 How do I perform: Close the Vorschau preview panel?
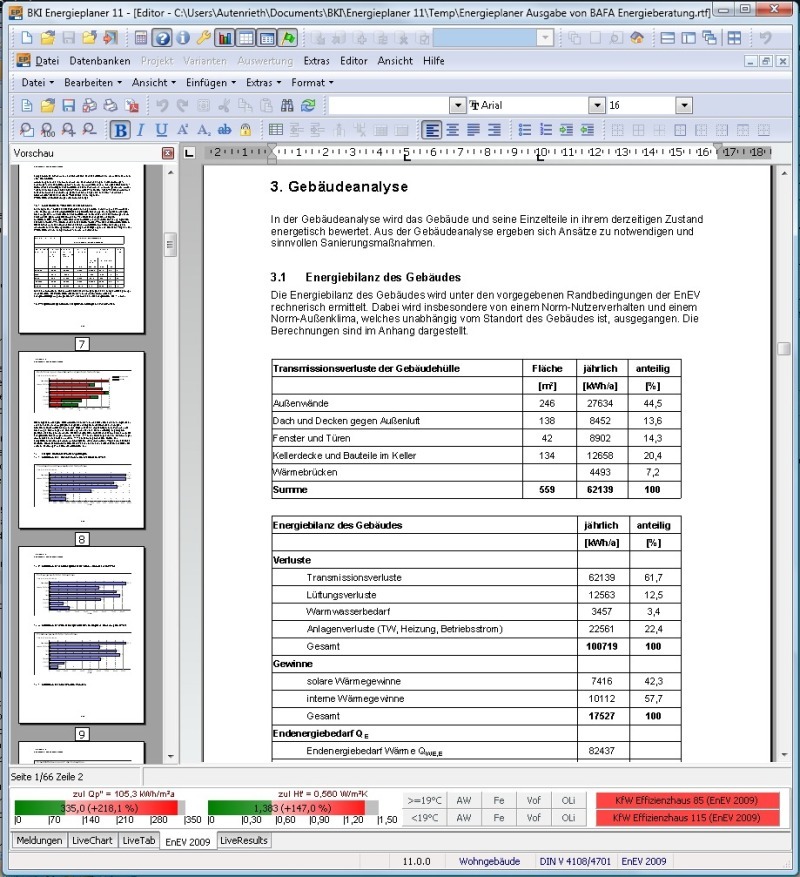coord(168,153)
